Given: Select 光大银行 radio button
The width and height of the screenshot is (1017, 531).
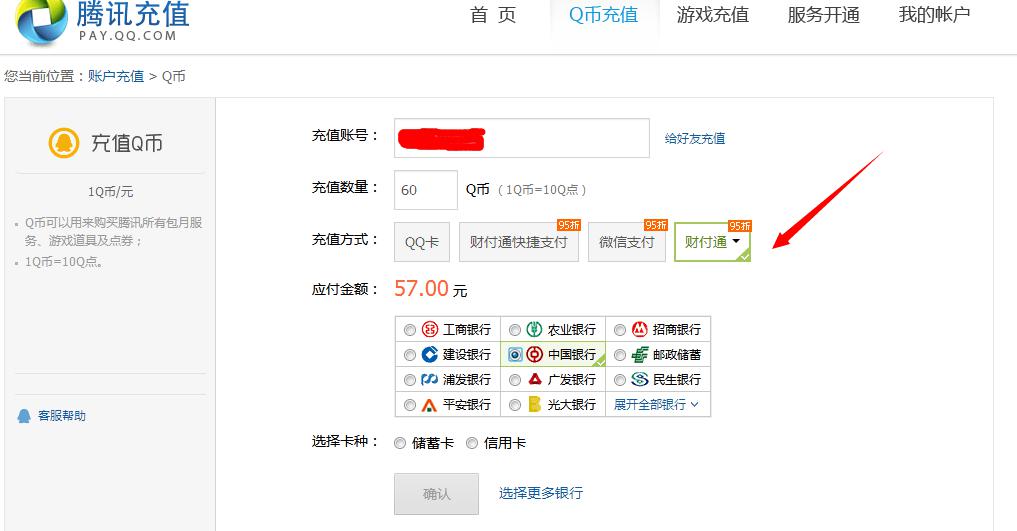Looking at the screenshot, I should tap(514, 405).
